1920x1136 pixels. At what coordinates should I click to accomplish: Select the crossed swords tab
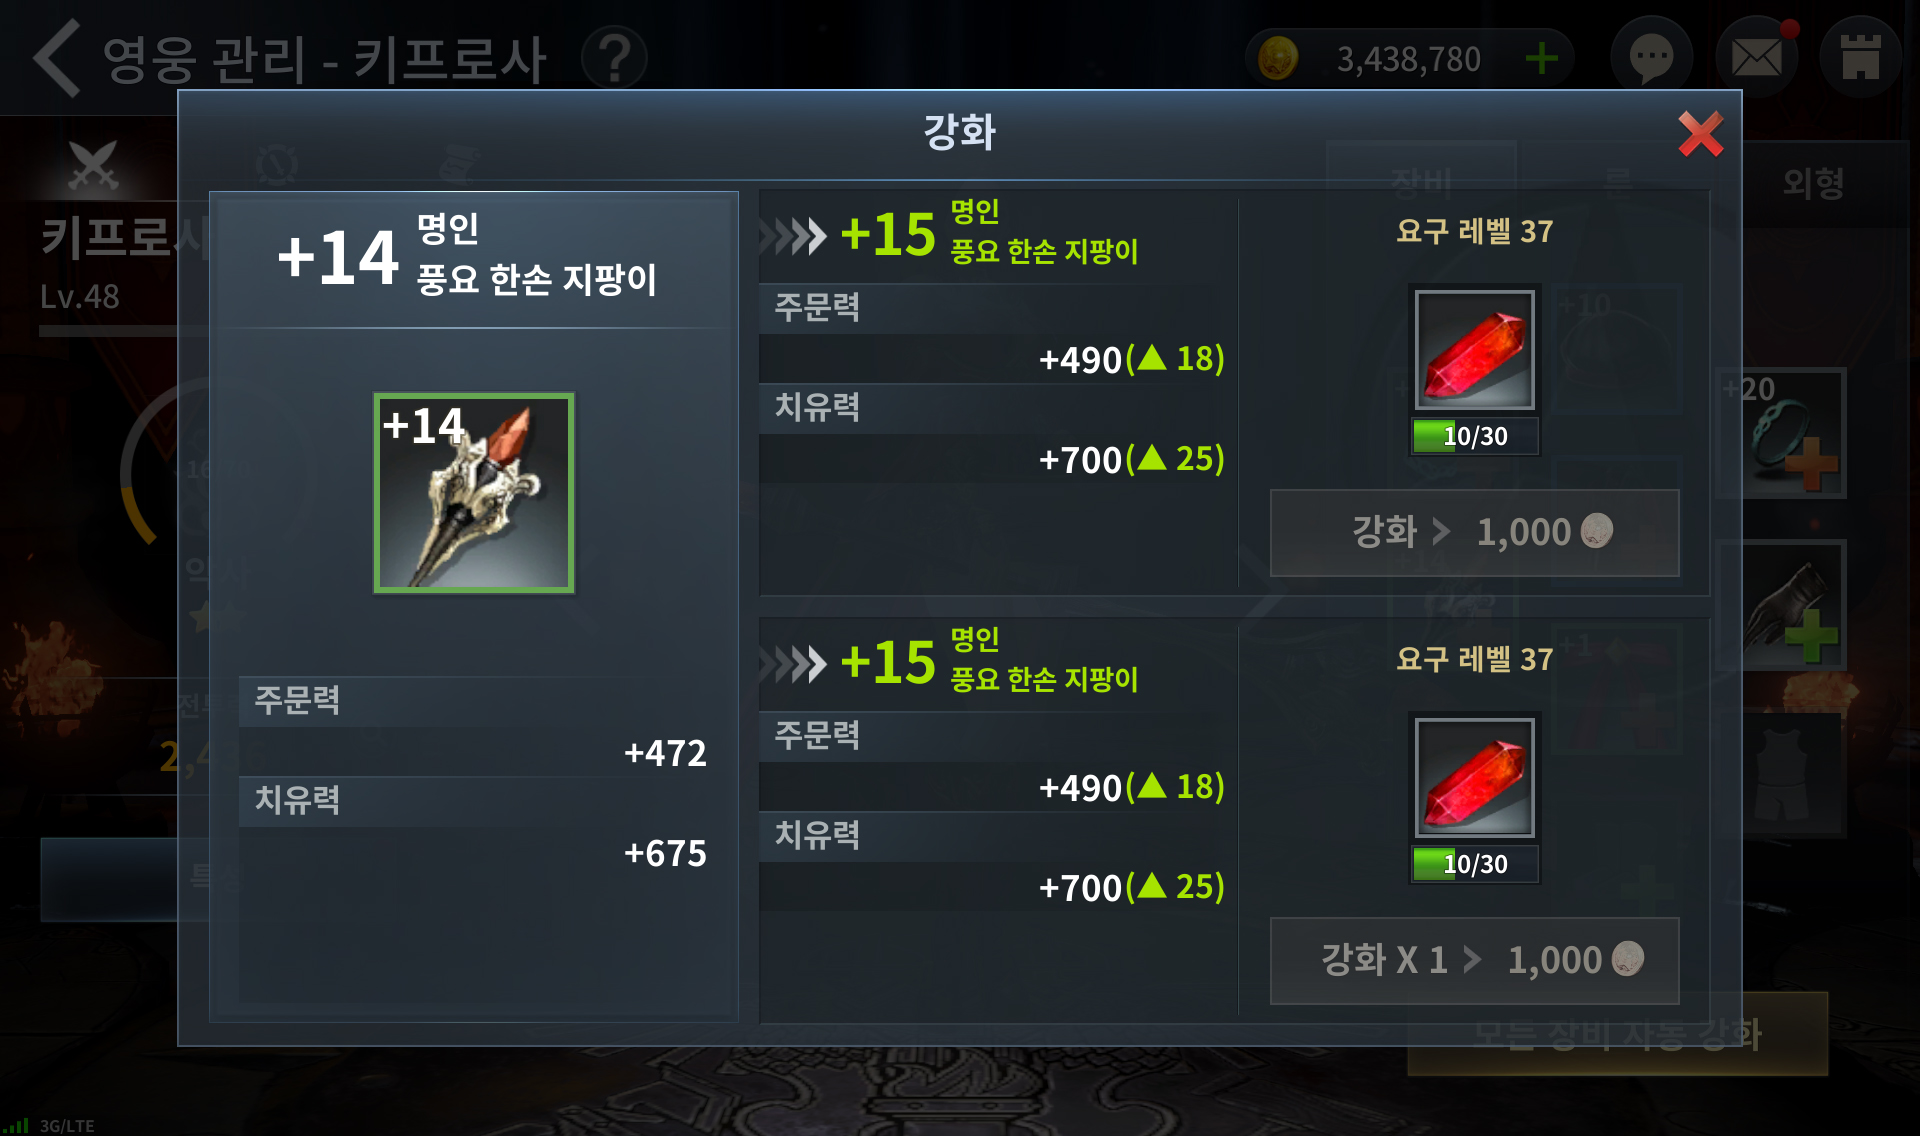(x=93, y=166)
